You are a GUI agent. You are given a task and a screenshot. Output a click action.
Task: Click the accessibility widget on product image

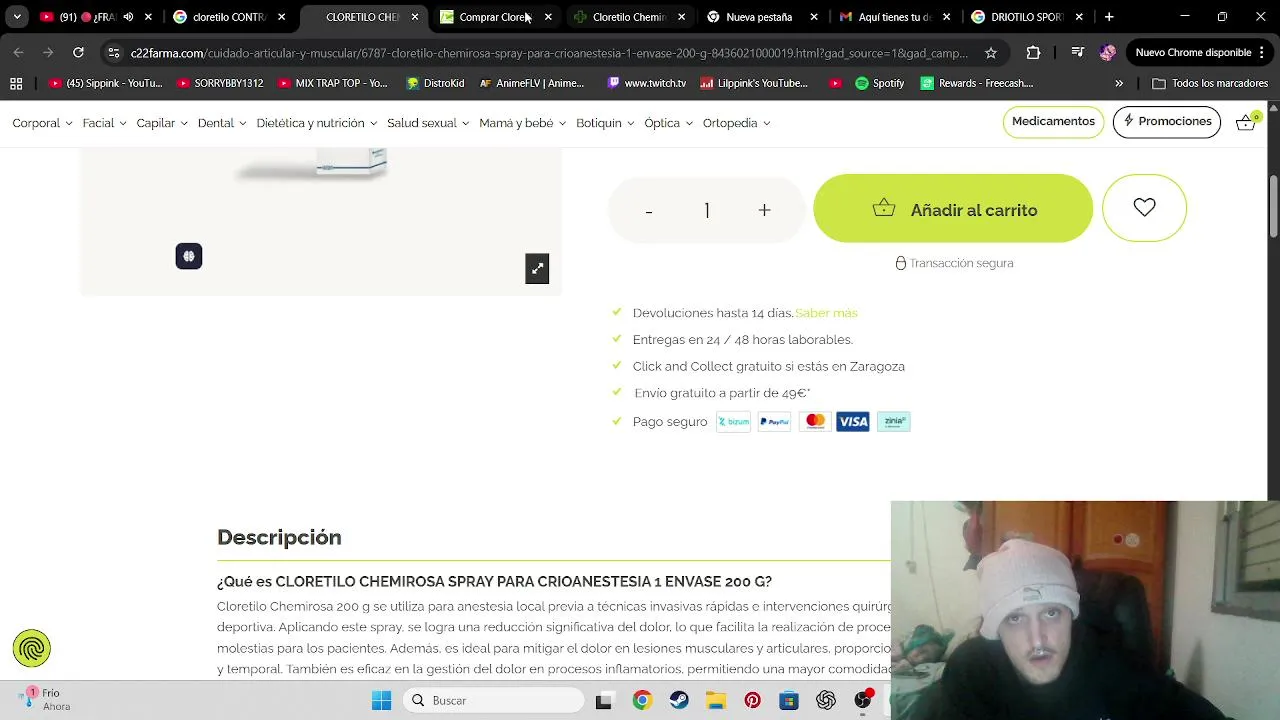tap(189, 256)
